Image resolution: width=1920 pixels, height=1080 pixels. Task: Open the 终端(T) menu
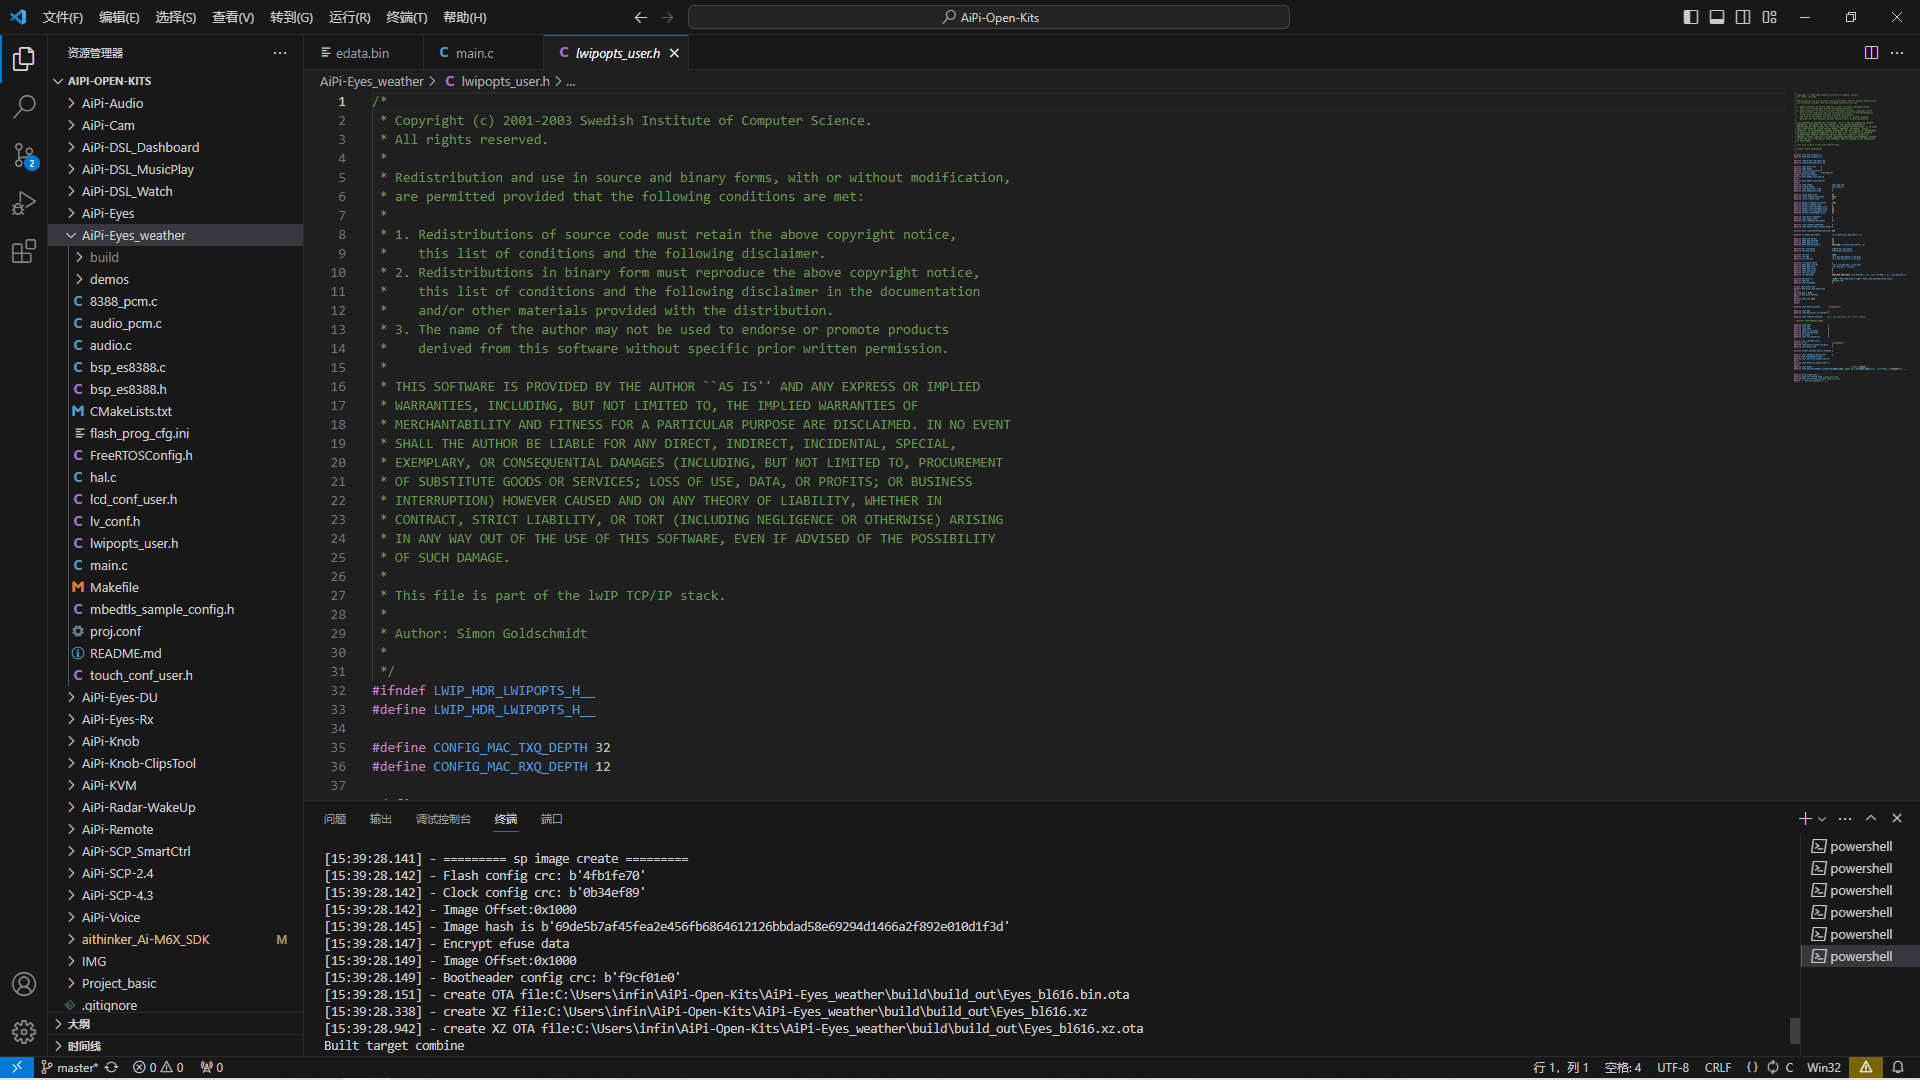click(x=407, y=17)
